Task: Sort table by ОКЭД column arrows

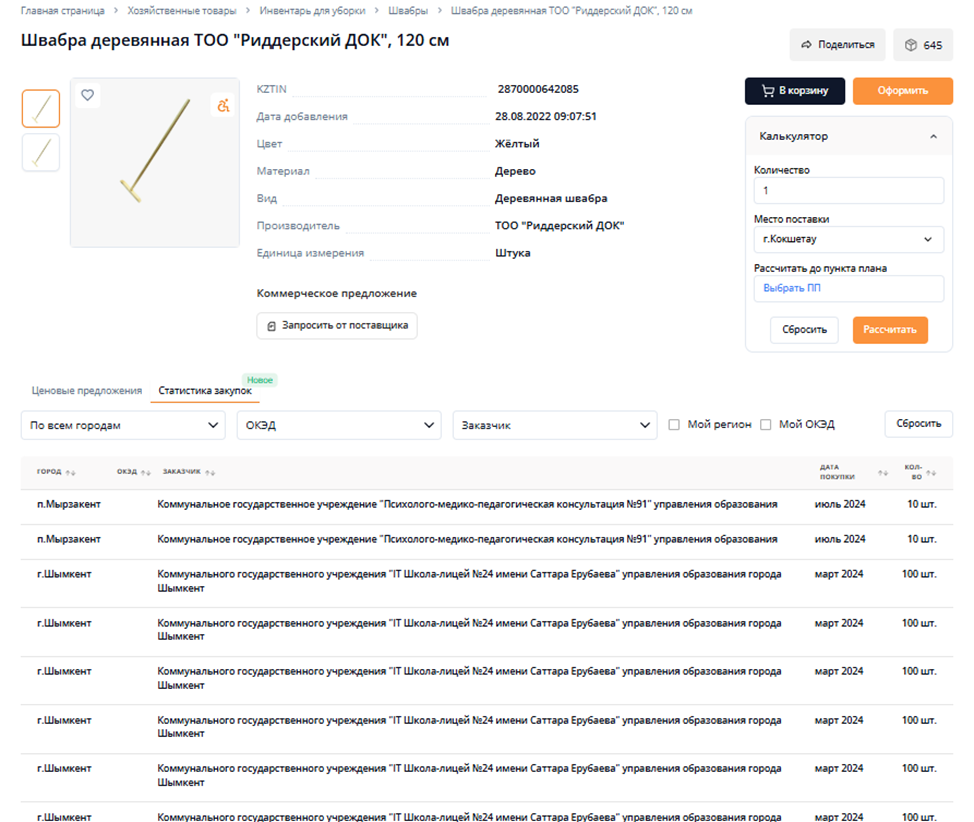Action: [x=146, y=472]
